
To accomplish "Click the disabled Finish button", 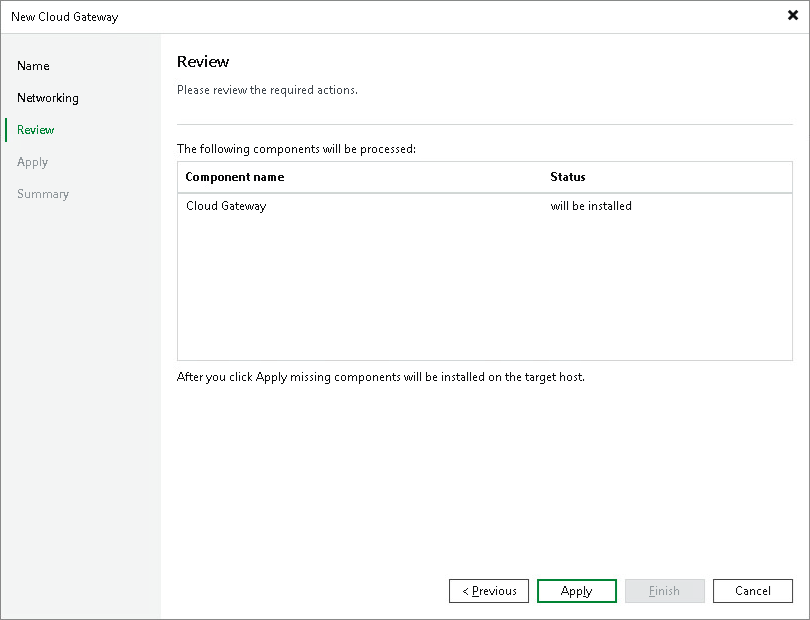I will (x=665, y=591).
